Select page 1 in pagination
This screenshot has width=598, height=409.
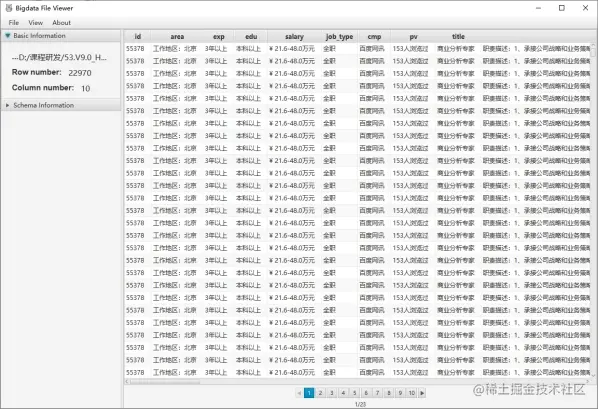point(309,393)
